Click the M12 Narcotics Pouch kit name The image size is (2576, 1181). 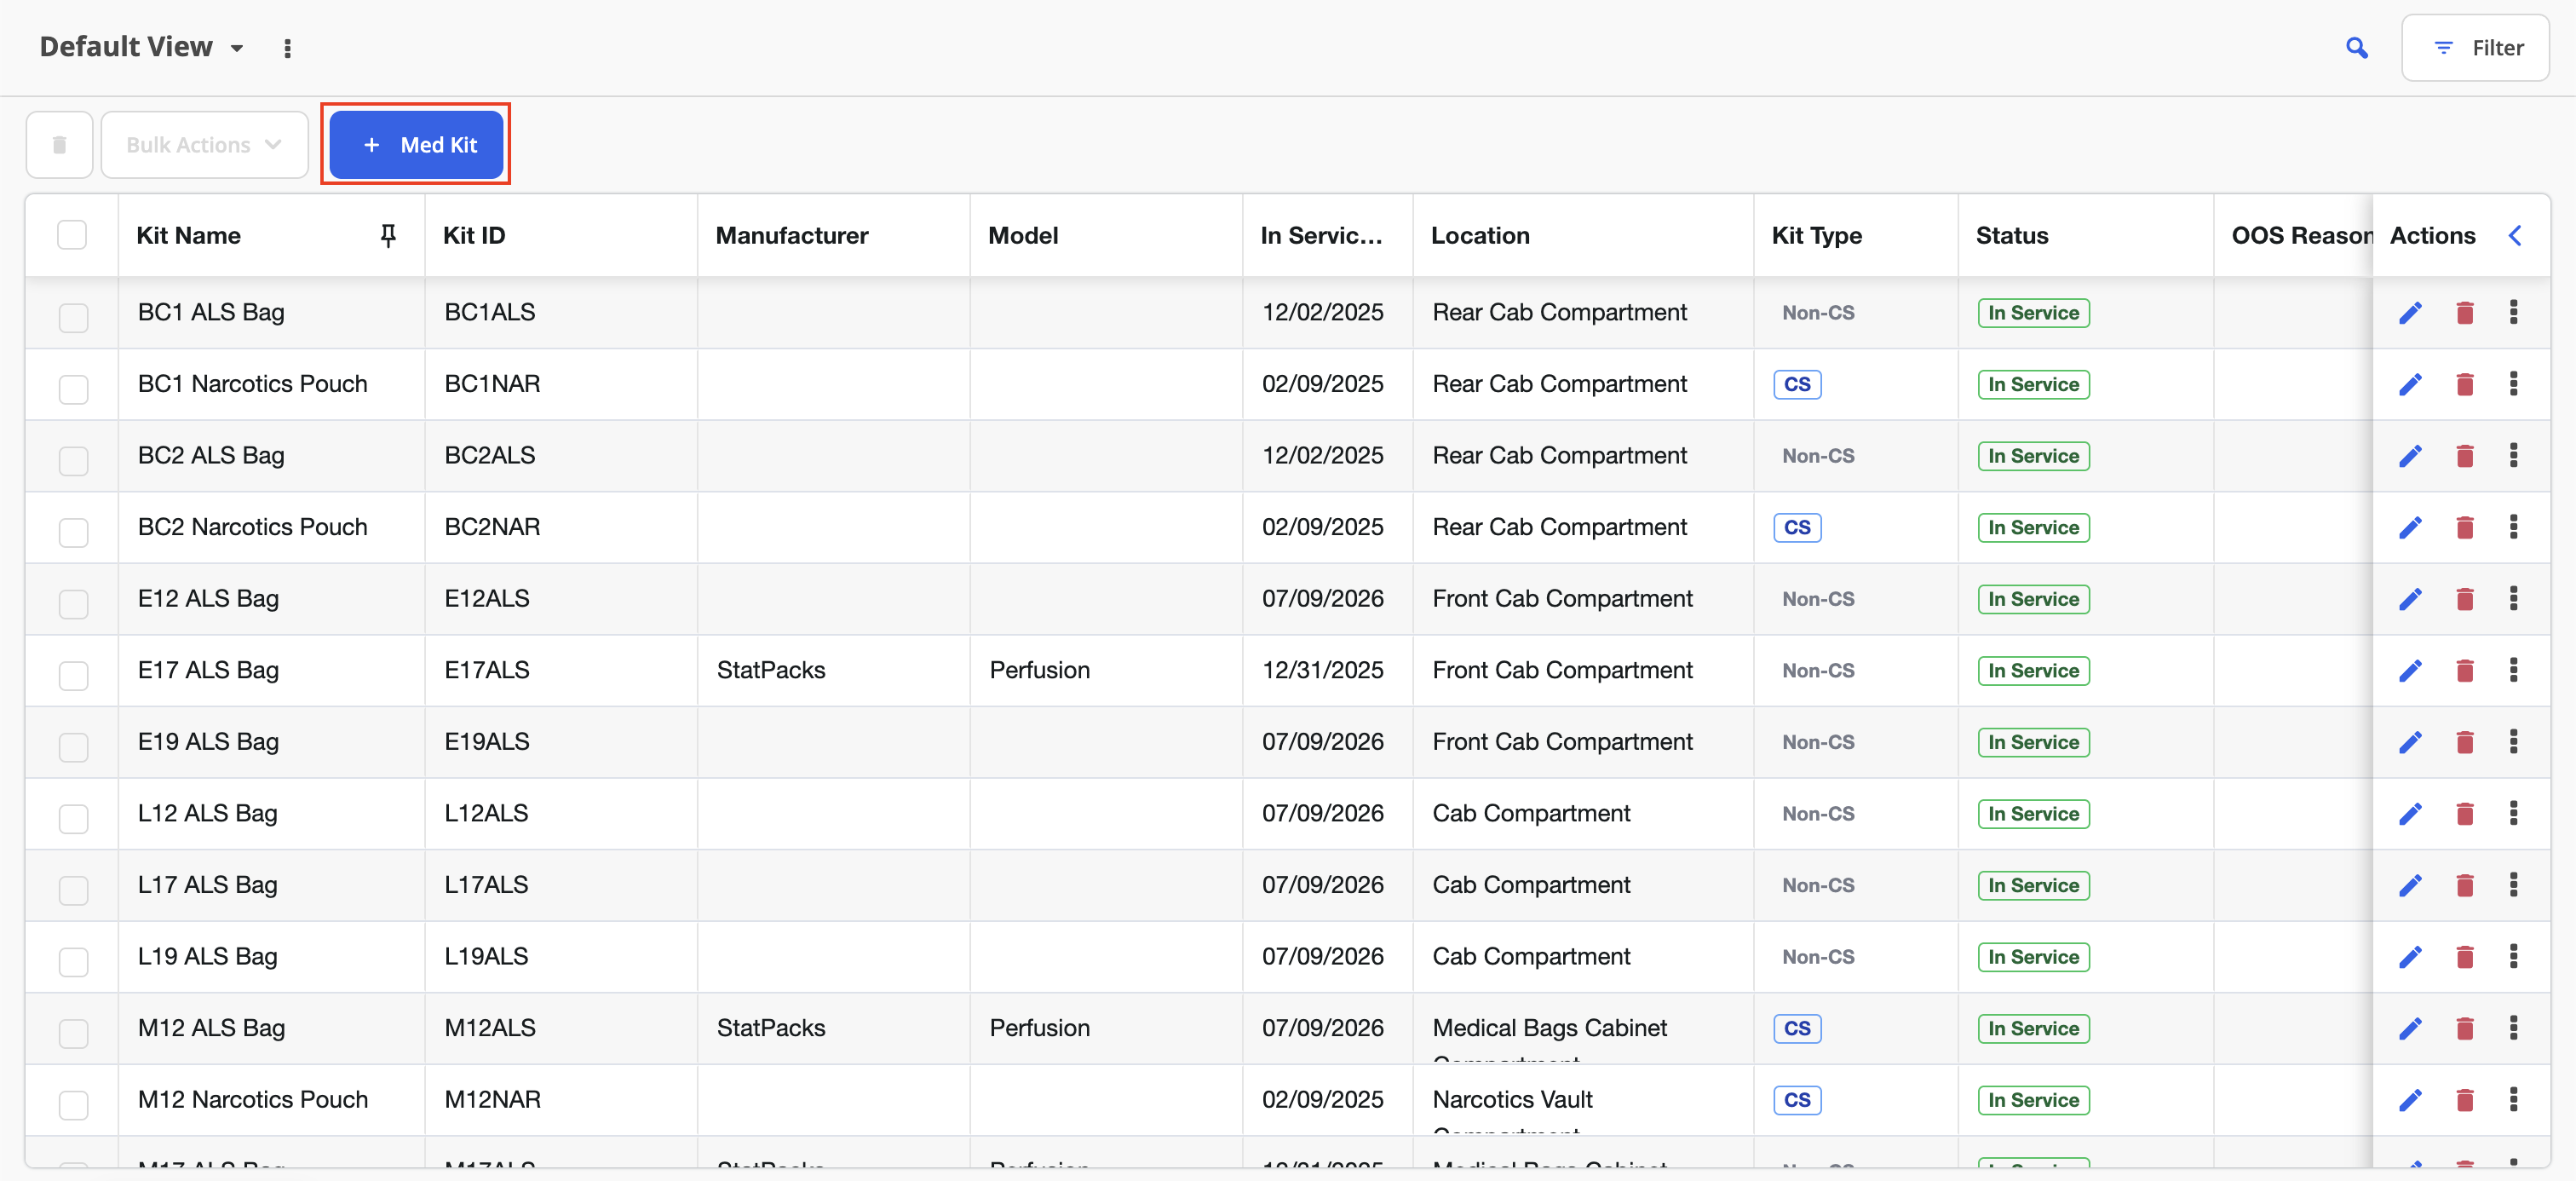pos(252,1099)
